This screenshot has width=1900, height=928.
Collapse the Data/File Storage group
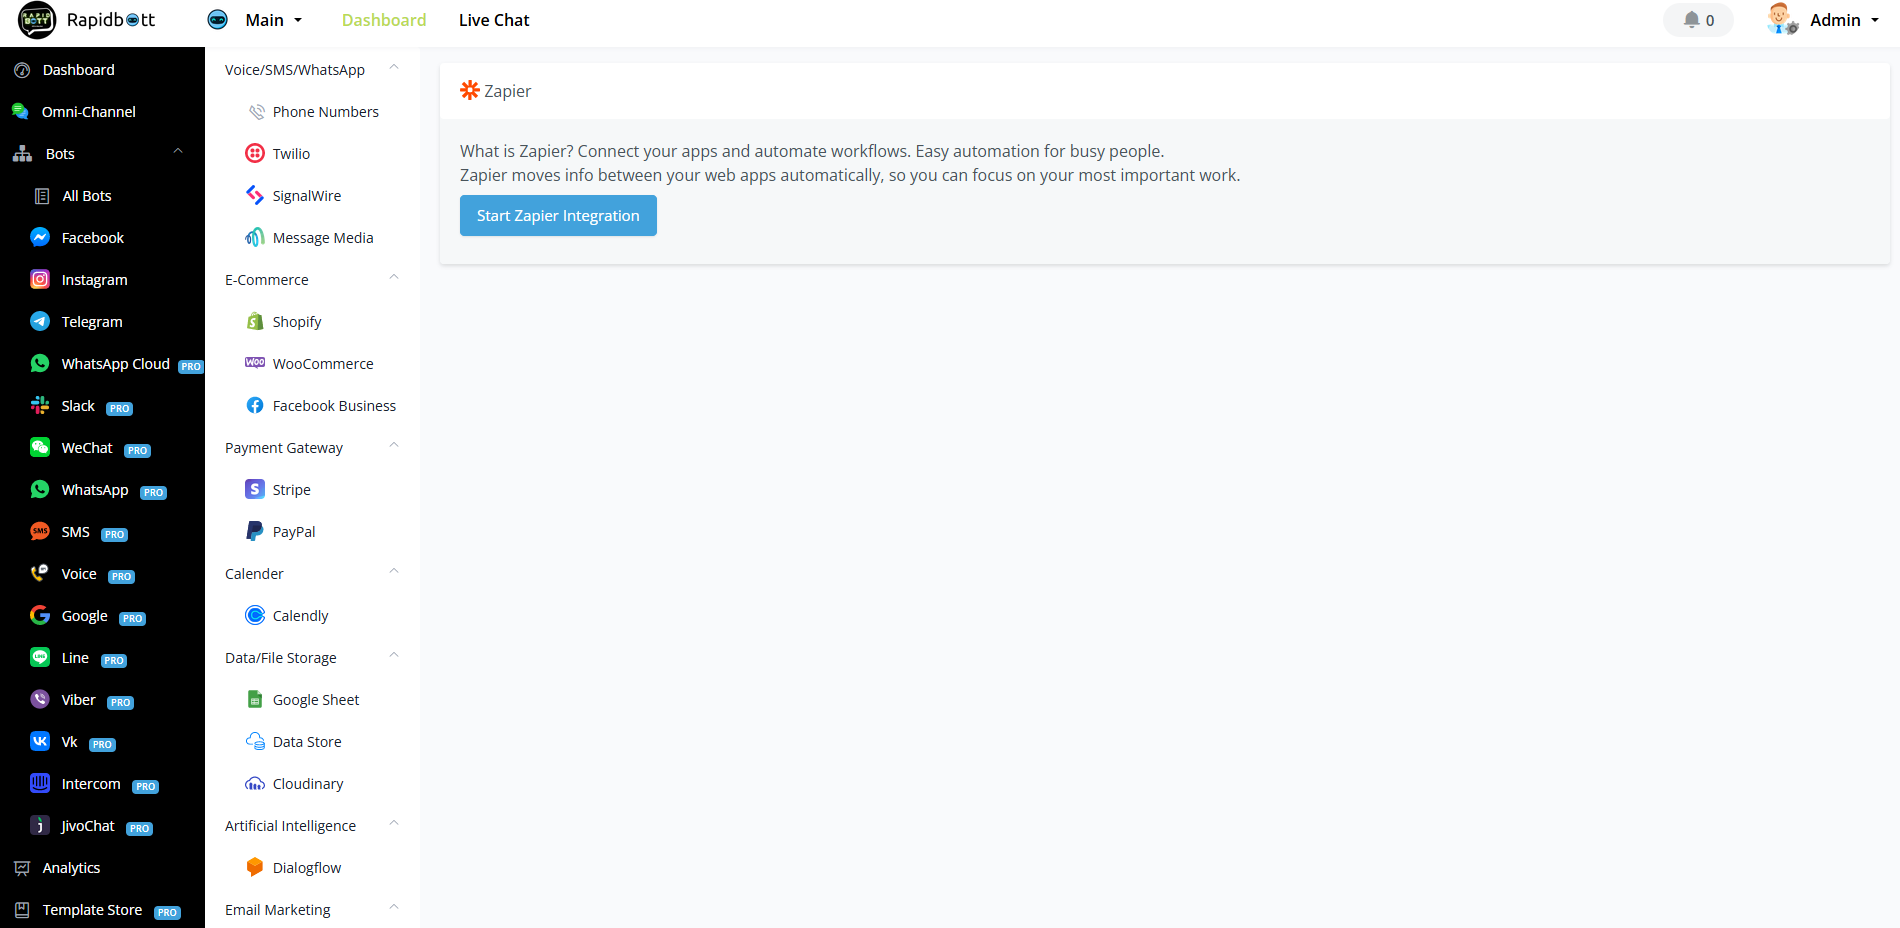point(394,656)
